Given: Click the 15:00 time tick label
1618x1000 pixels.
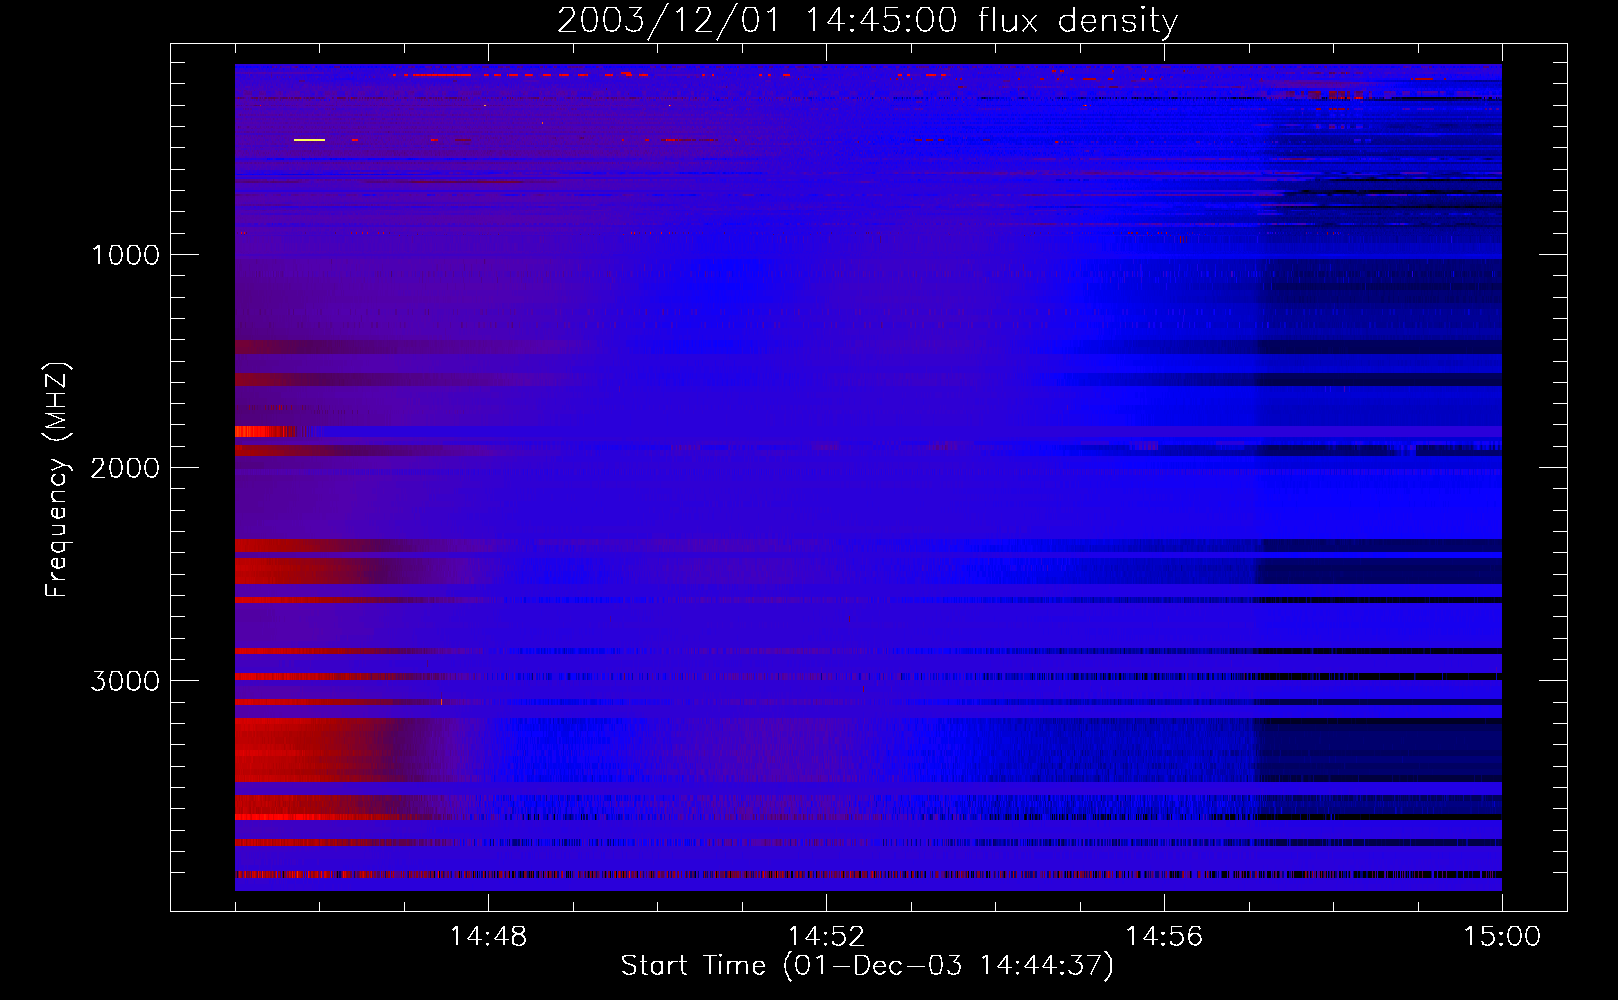Looking at the screenshot, I should tap(1502, 937).
